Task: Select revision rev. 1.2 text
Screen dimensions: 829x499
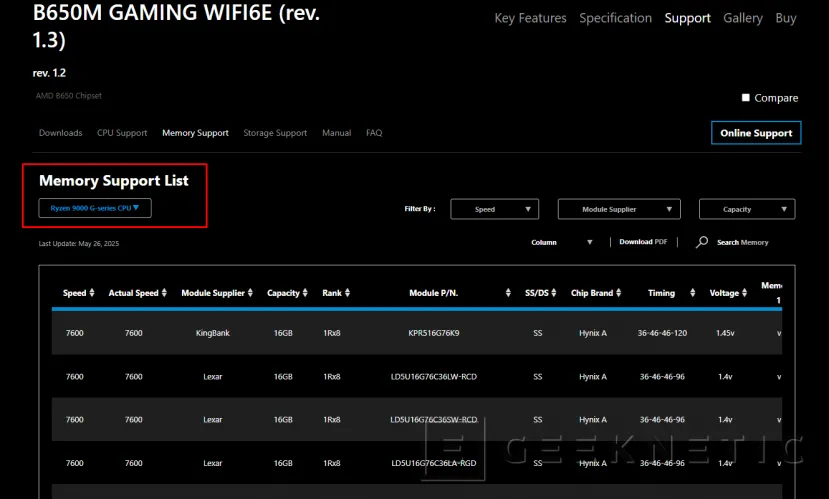Action: coord(49,73)
